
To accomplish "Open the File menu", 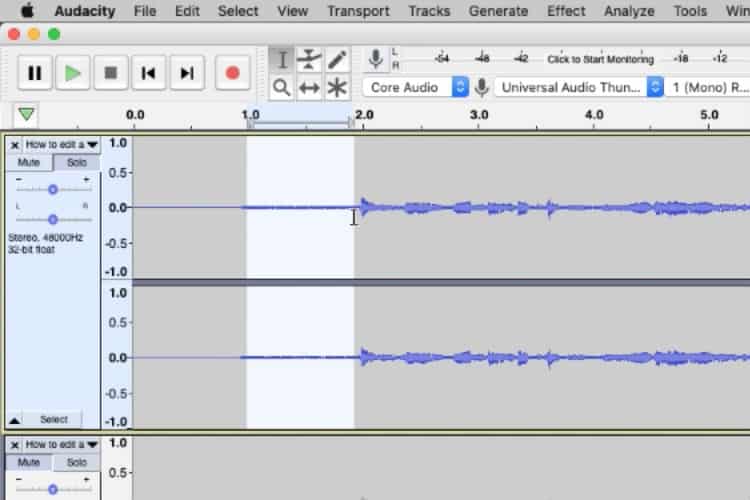I will (145, 11).
